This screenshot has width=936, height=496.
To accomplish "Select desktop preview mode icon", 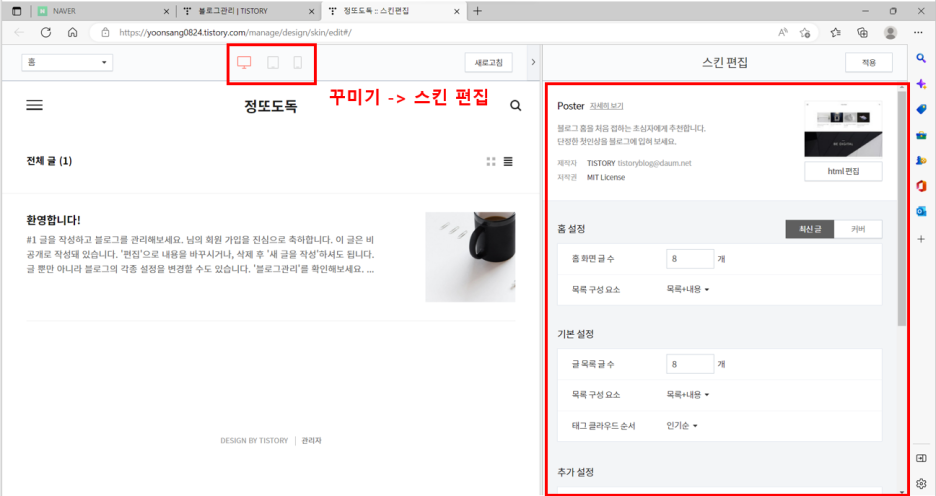I will 244,62.
